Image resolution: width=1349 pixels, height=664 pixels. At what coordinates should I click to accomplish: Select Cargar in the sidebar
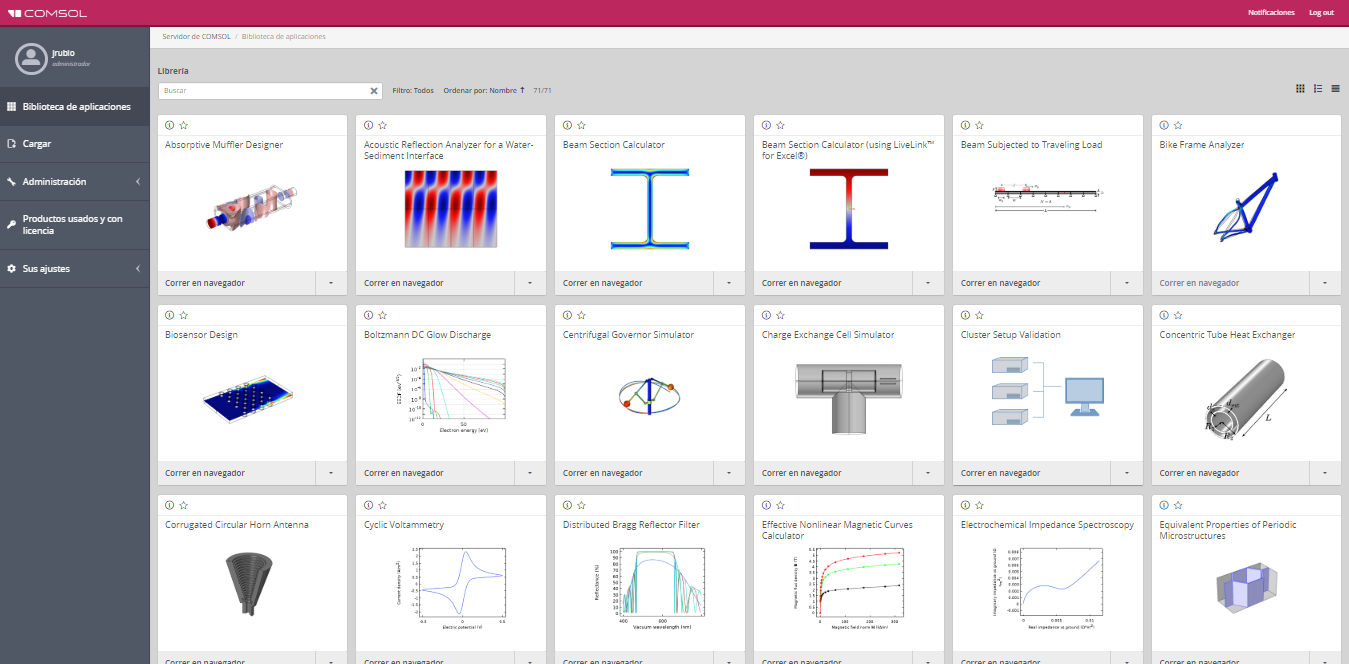click(x=37, y=144)
